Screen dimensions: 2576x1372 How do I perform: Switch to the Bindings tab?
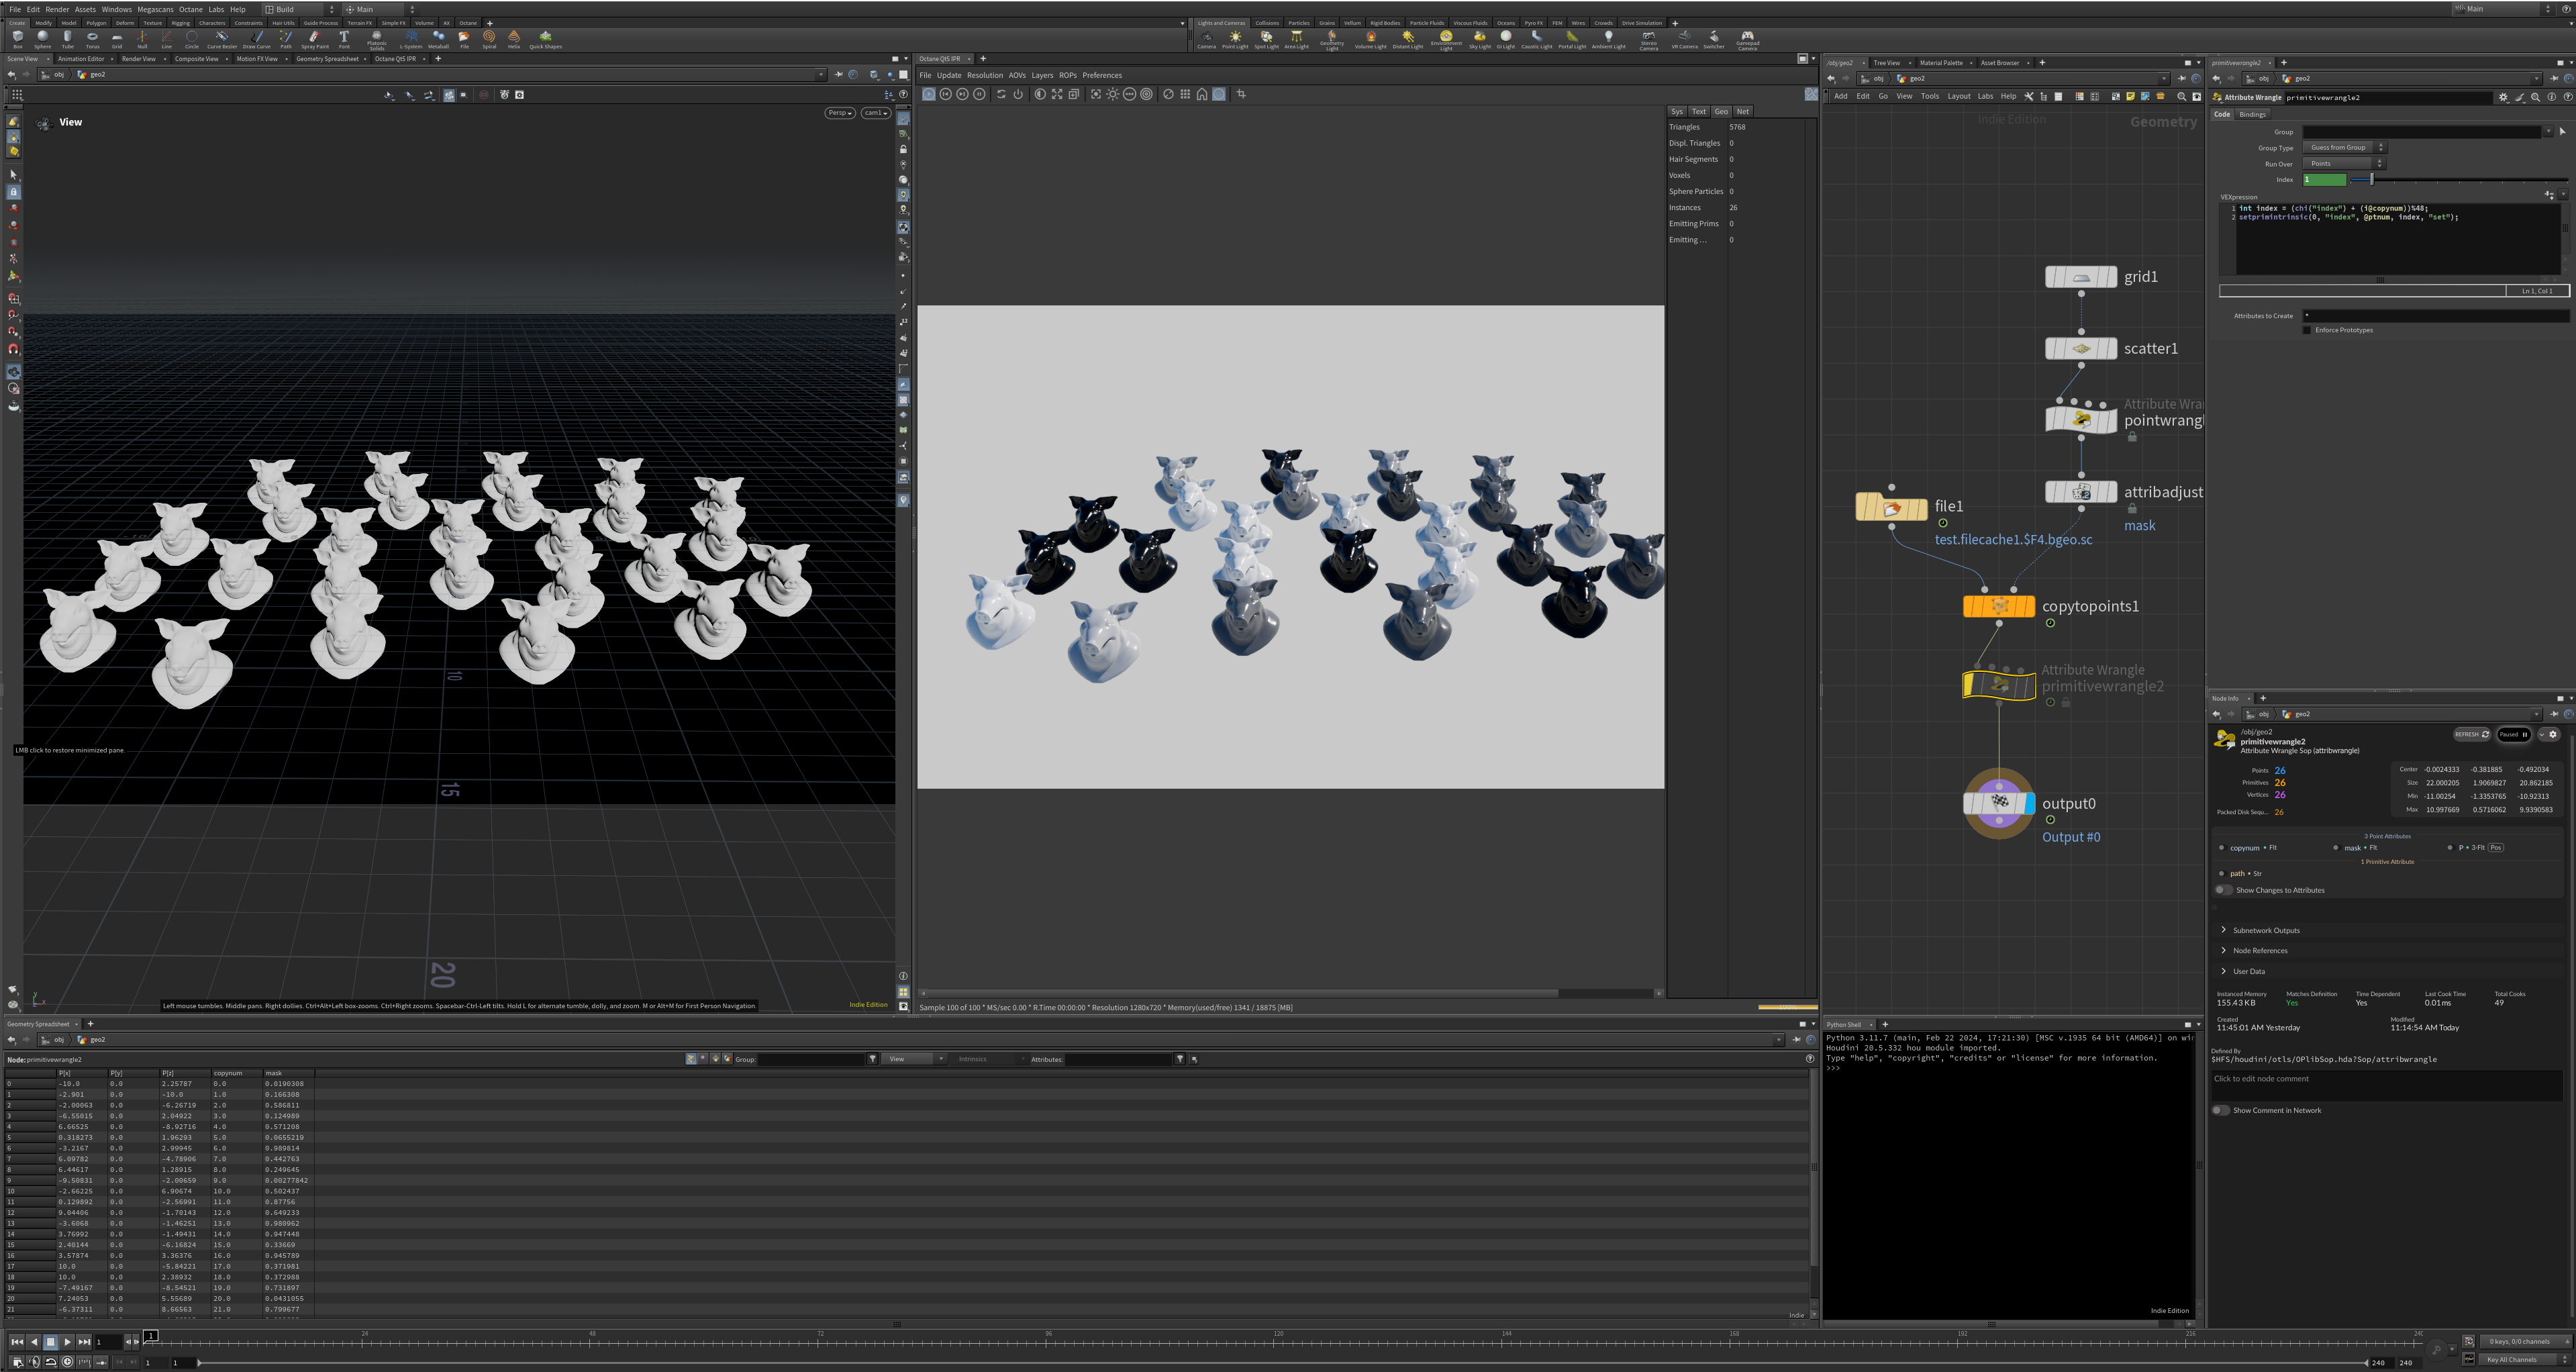2253,114
